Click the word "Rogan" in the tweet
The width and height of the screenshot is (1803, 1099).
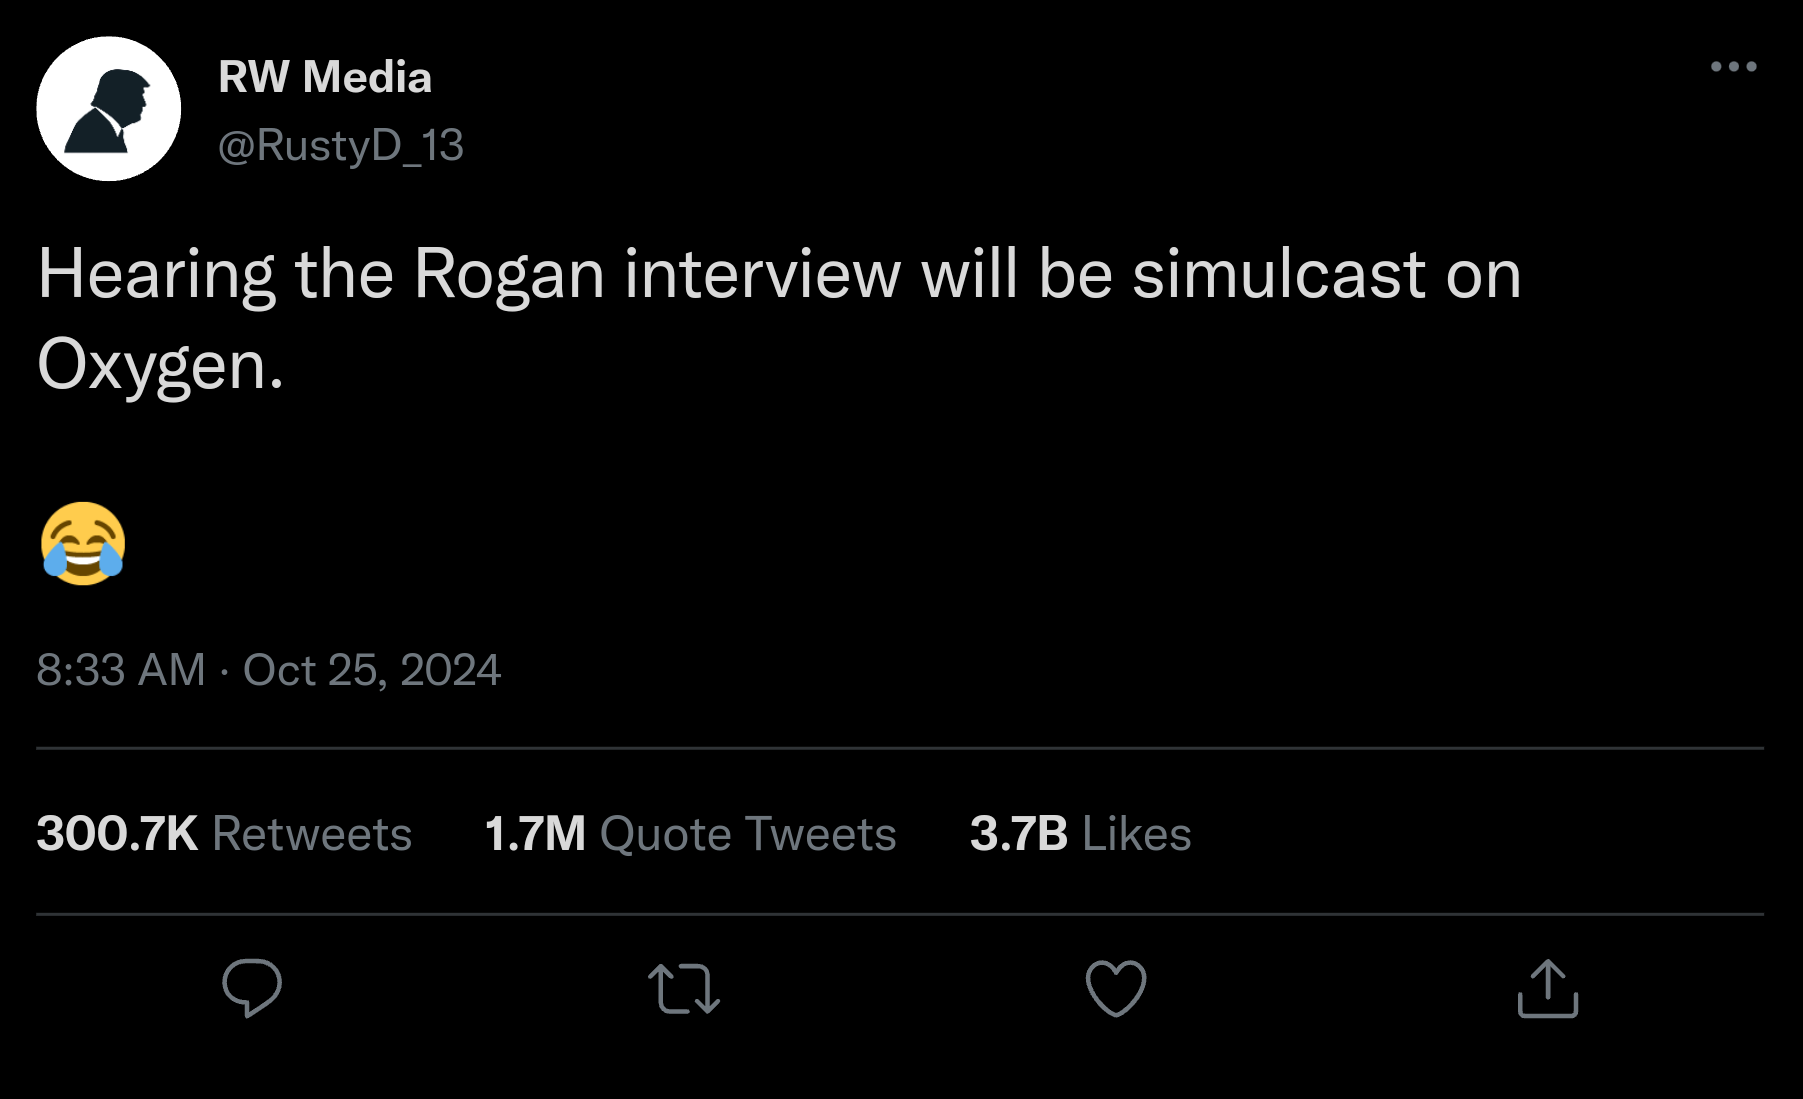509,274
